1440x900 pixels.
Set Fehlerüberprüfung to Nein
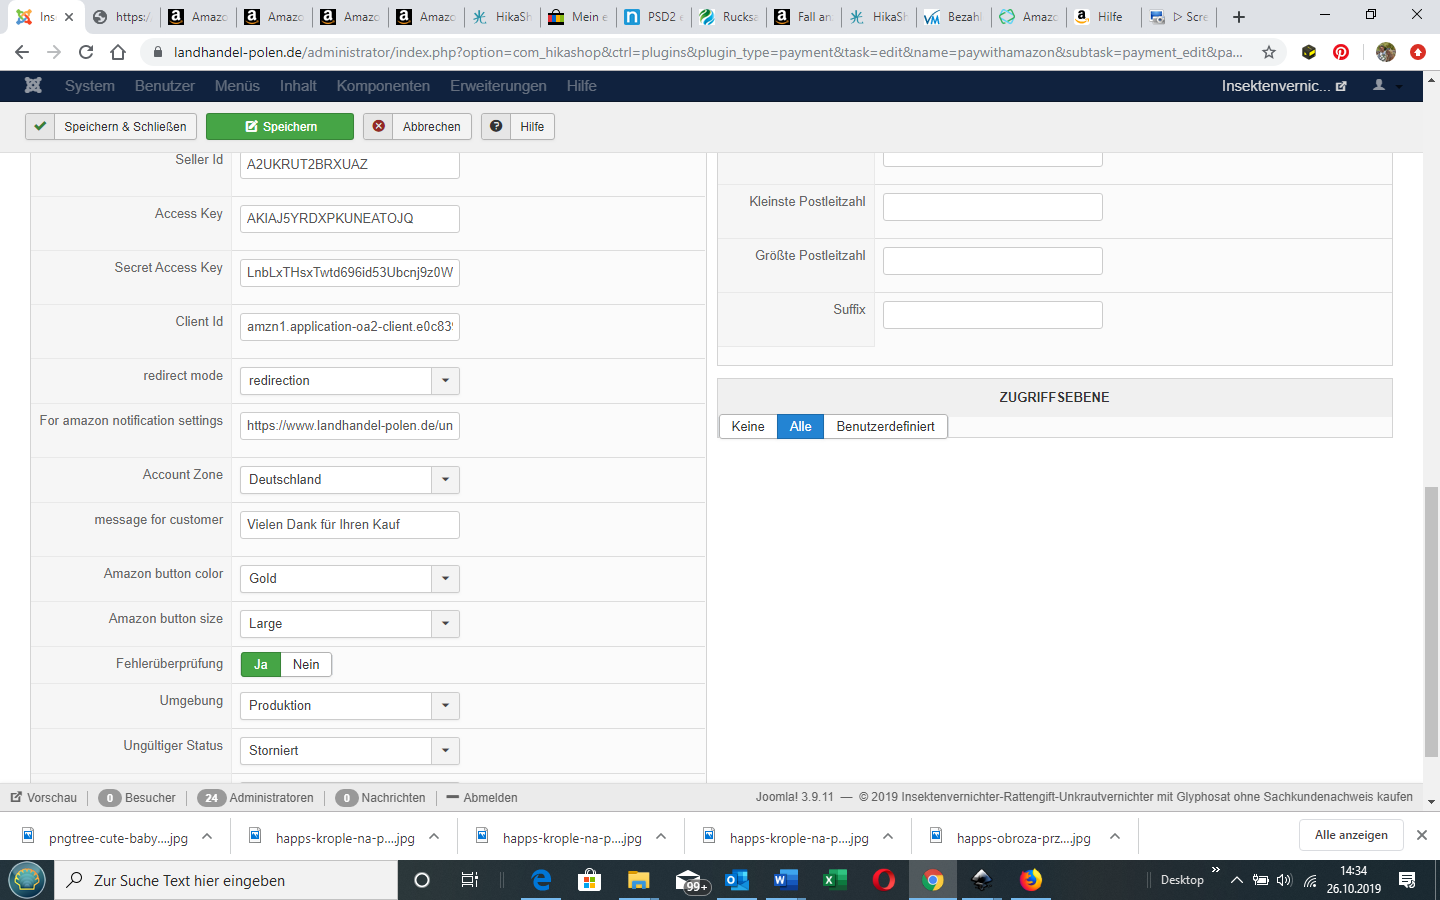tap(306, 665)
